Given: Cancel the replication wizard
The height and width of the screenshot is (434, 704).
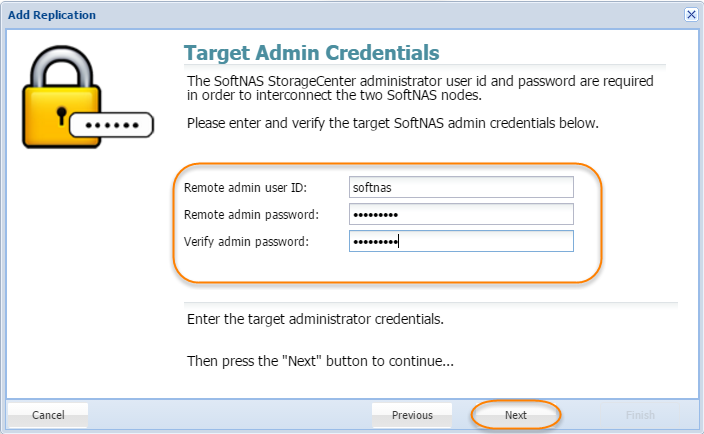Looking at the screenshot, I should pos(48,415).
